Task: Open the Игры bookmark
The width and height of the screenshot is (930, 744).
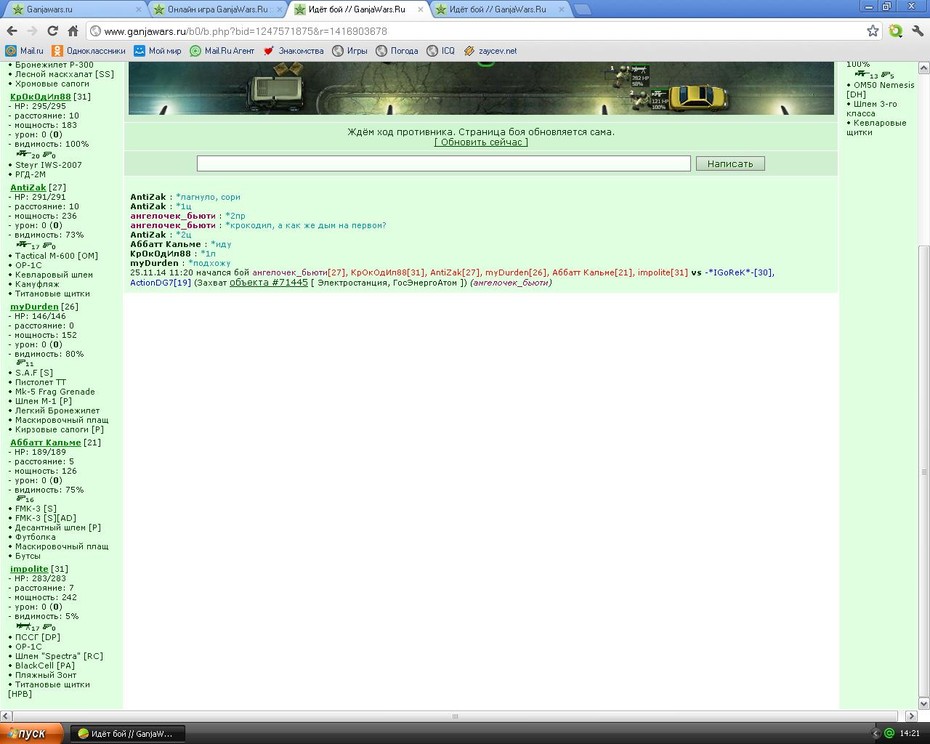Action: (350, 51)
